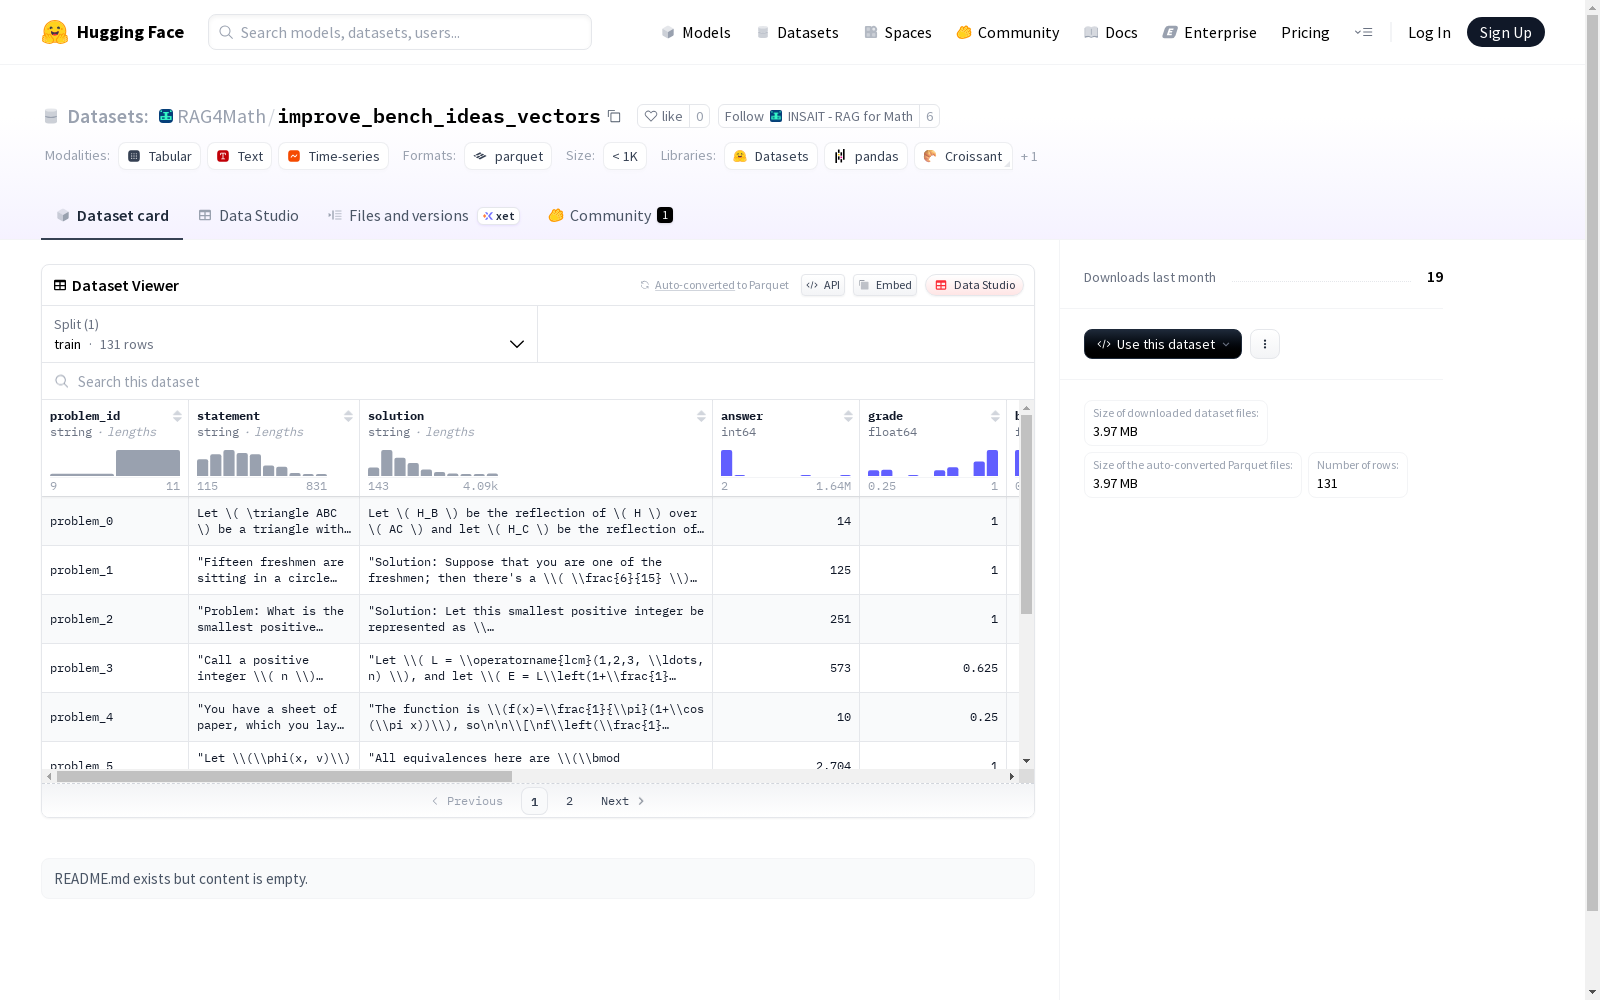Go to page 2 of the dataset
This screenshot has height=1000, width=1600.
coord(569,801)
